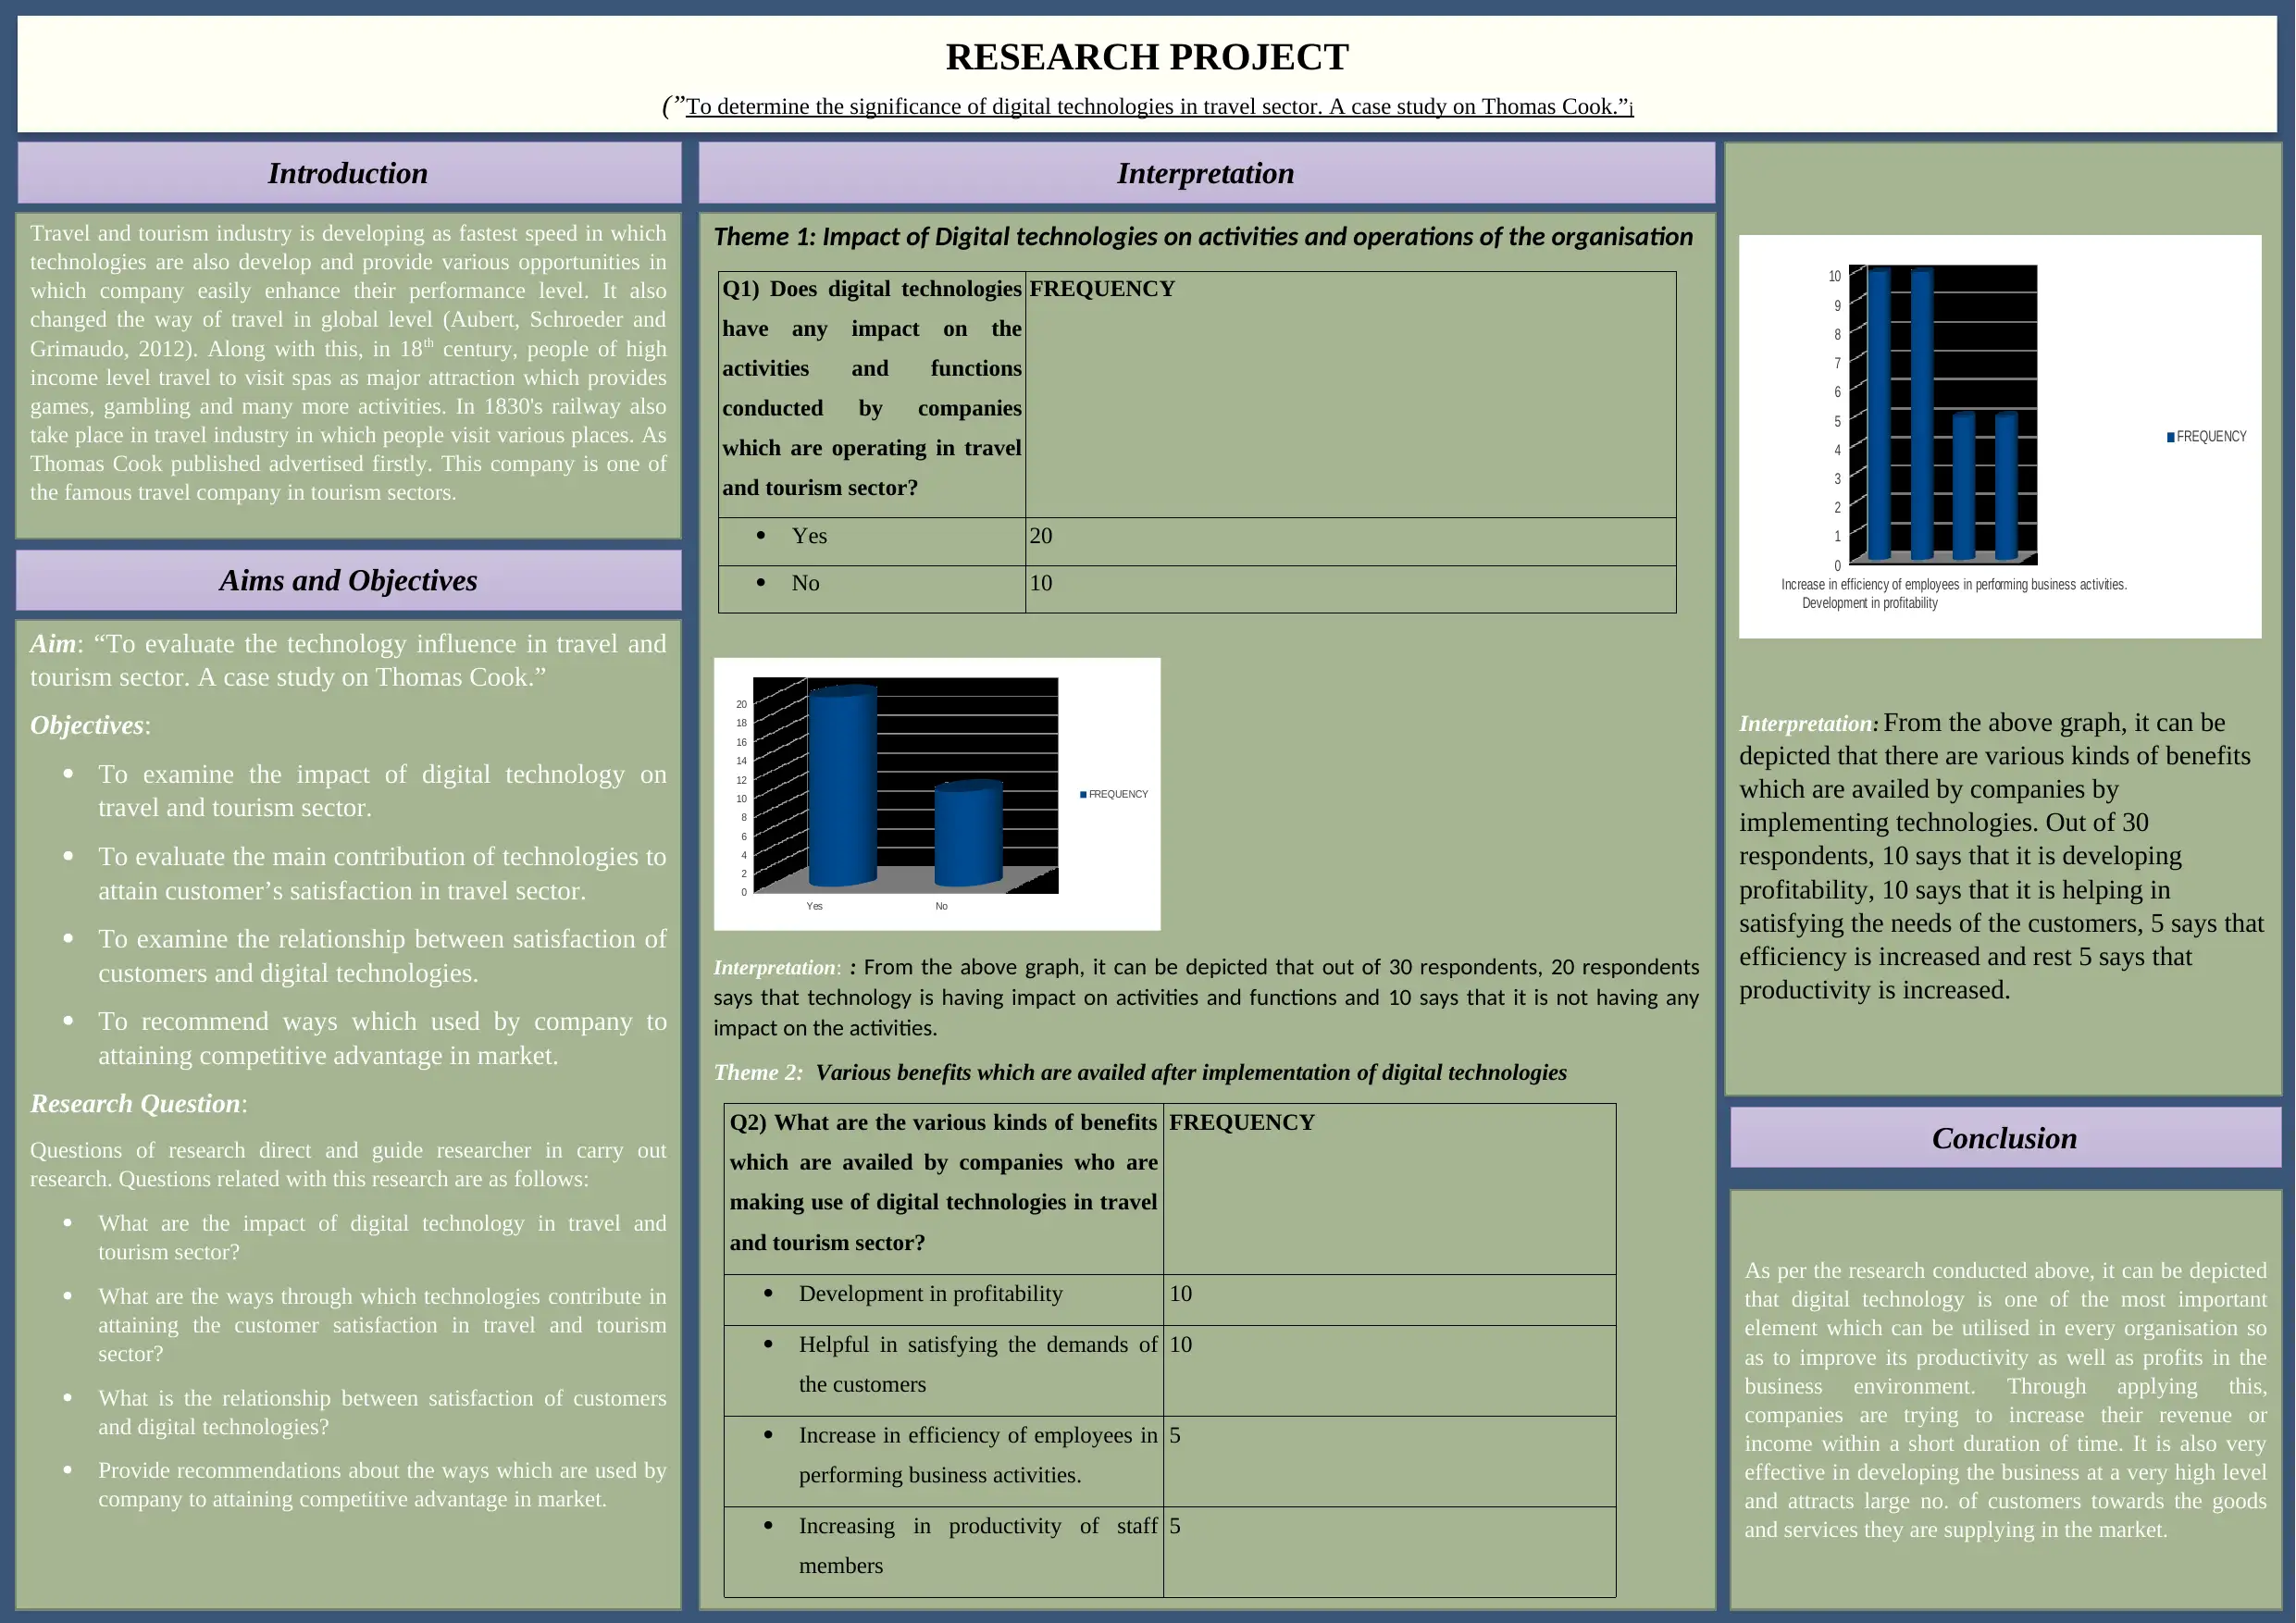
Task: Click the Yes/No bar chart thumbnail
Action: tap(937, 794)
